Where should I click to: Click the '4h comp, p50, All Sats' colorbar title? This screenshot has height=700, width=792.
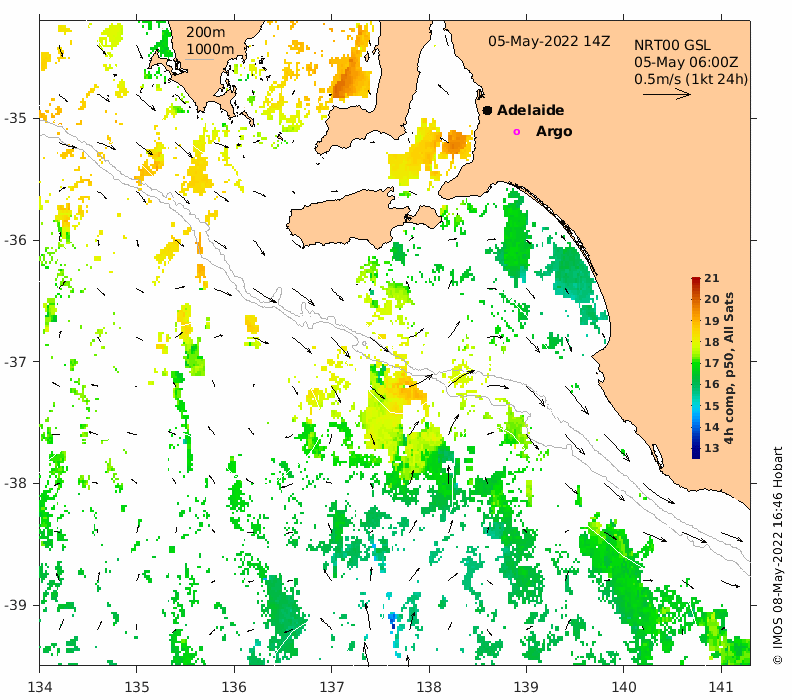(x=728, y=368)
